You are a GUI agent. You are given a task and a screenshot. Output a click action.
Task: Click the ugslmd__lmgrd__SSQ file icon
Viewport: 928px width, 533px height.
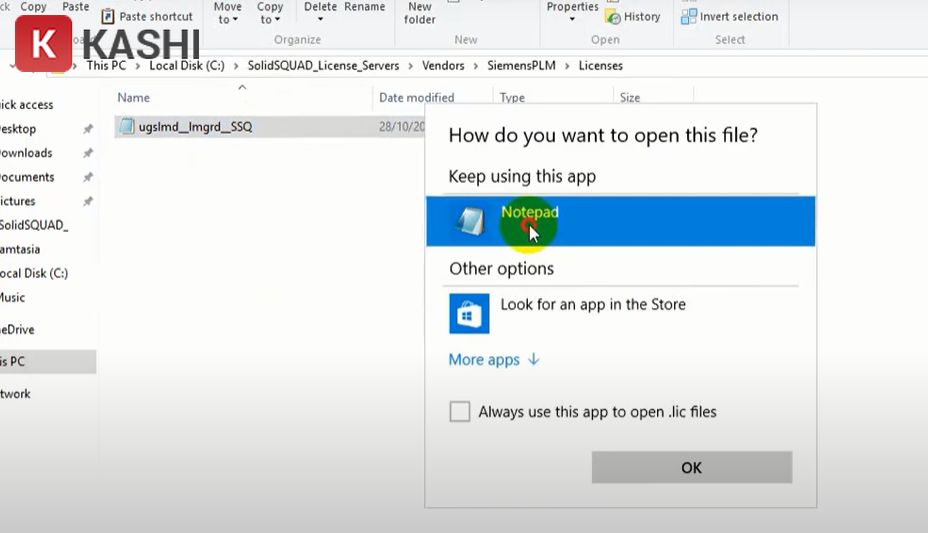click(x=127, y=126)
